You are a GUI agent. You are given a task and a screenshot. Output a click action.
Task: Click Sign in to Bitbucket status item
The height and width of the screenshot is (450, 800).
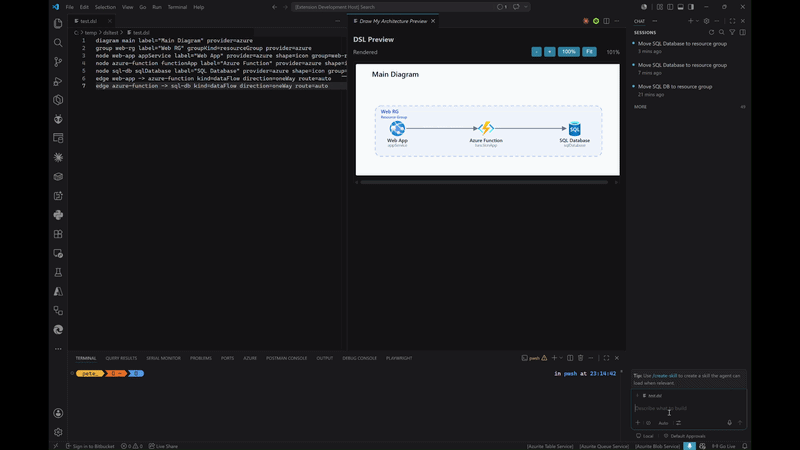(x=90, y=446)
